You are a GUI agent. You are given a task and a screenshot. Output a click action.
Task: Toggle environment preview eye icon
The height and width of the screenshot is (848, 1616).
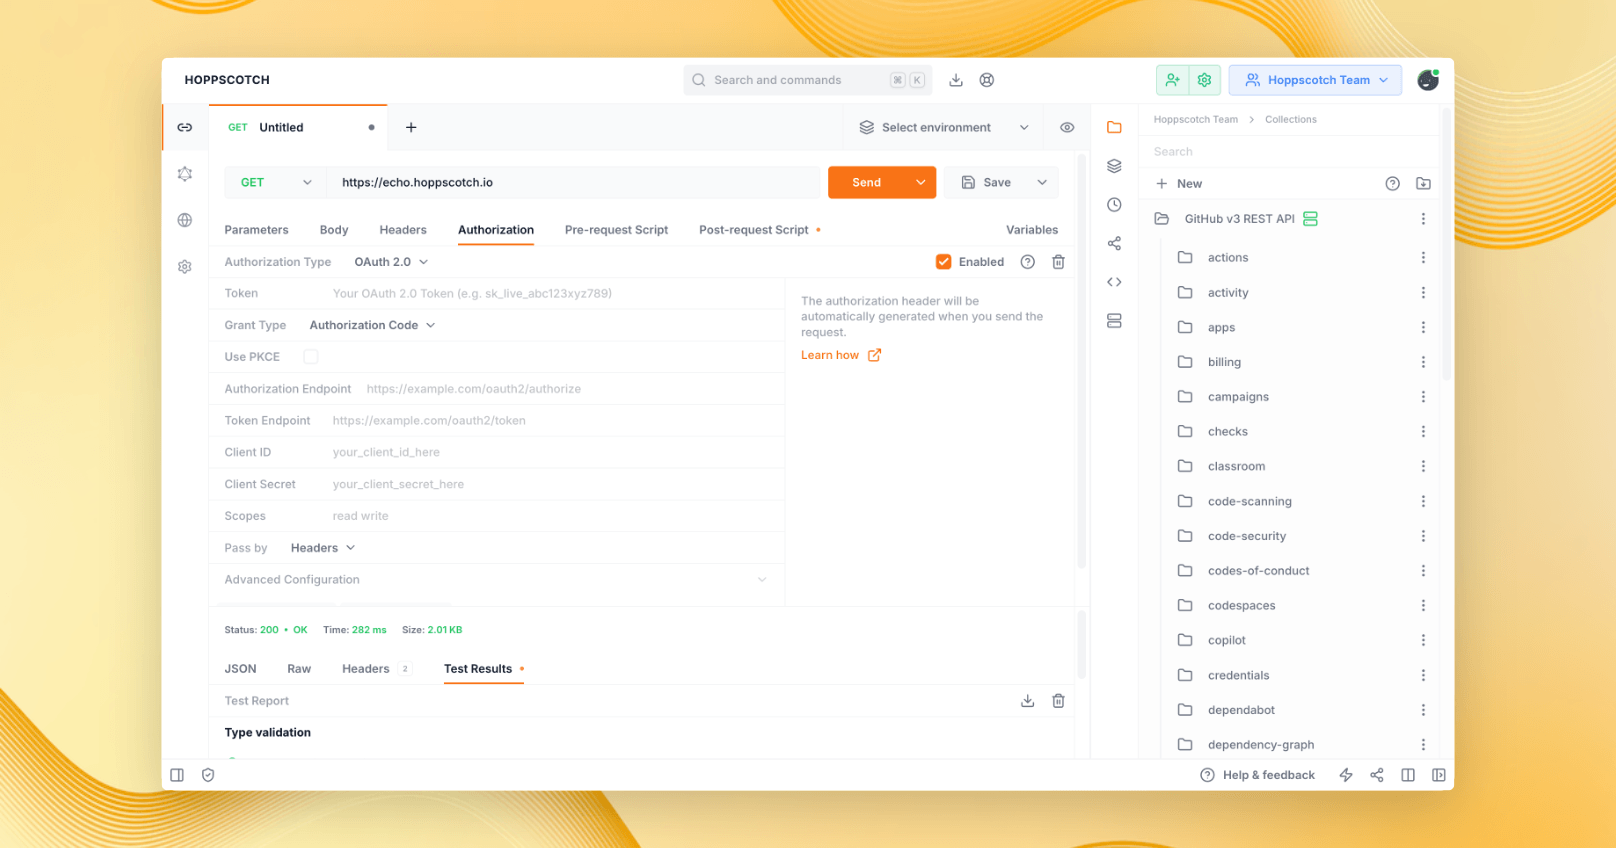coord(1067,128)
